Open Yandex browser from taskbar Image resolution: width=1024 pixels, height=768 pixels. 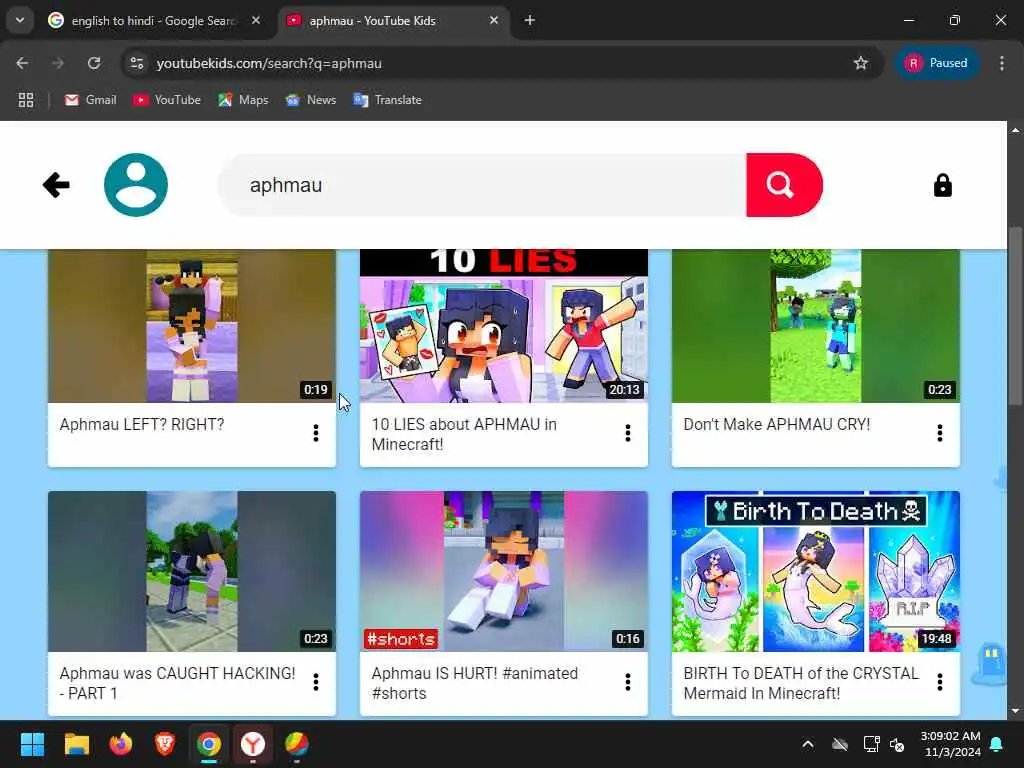pos(253,744)
